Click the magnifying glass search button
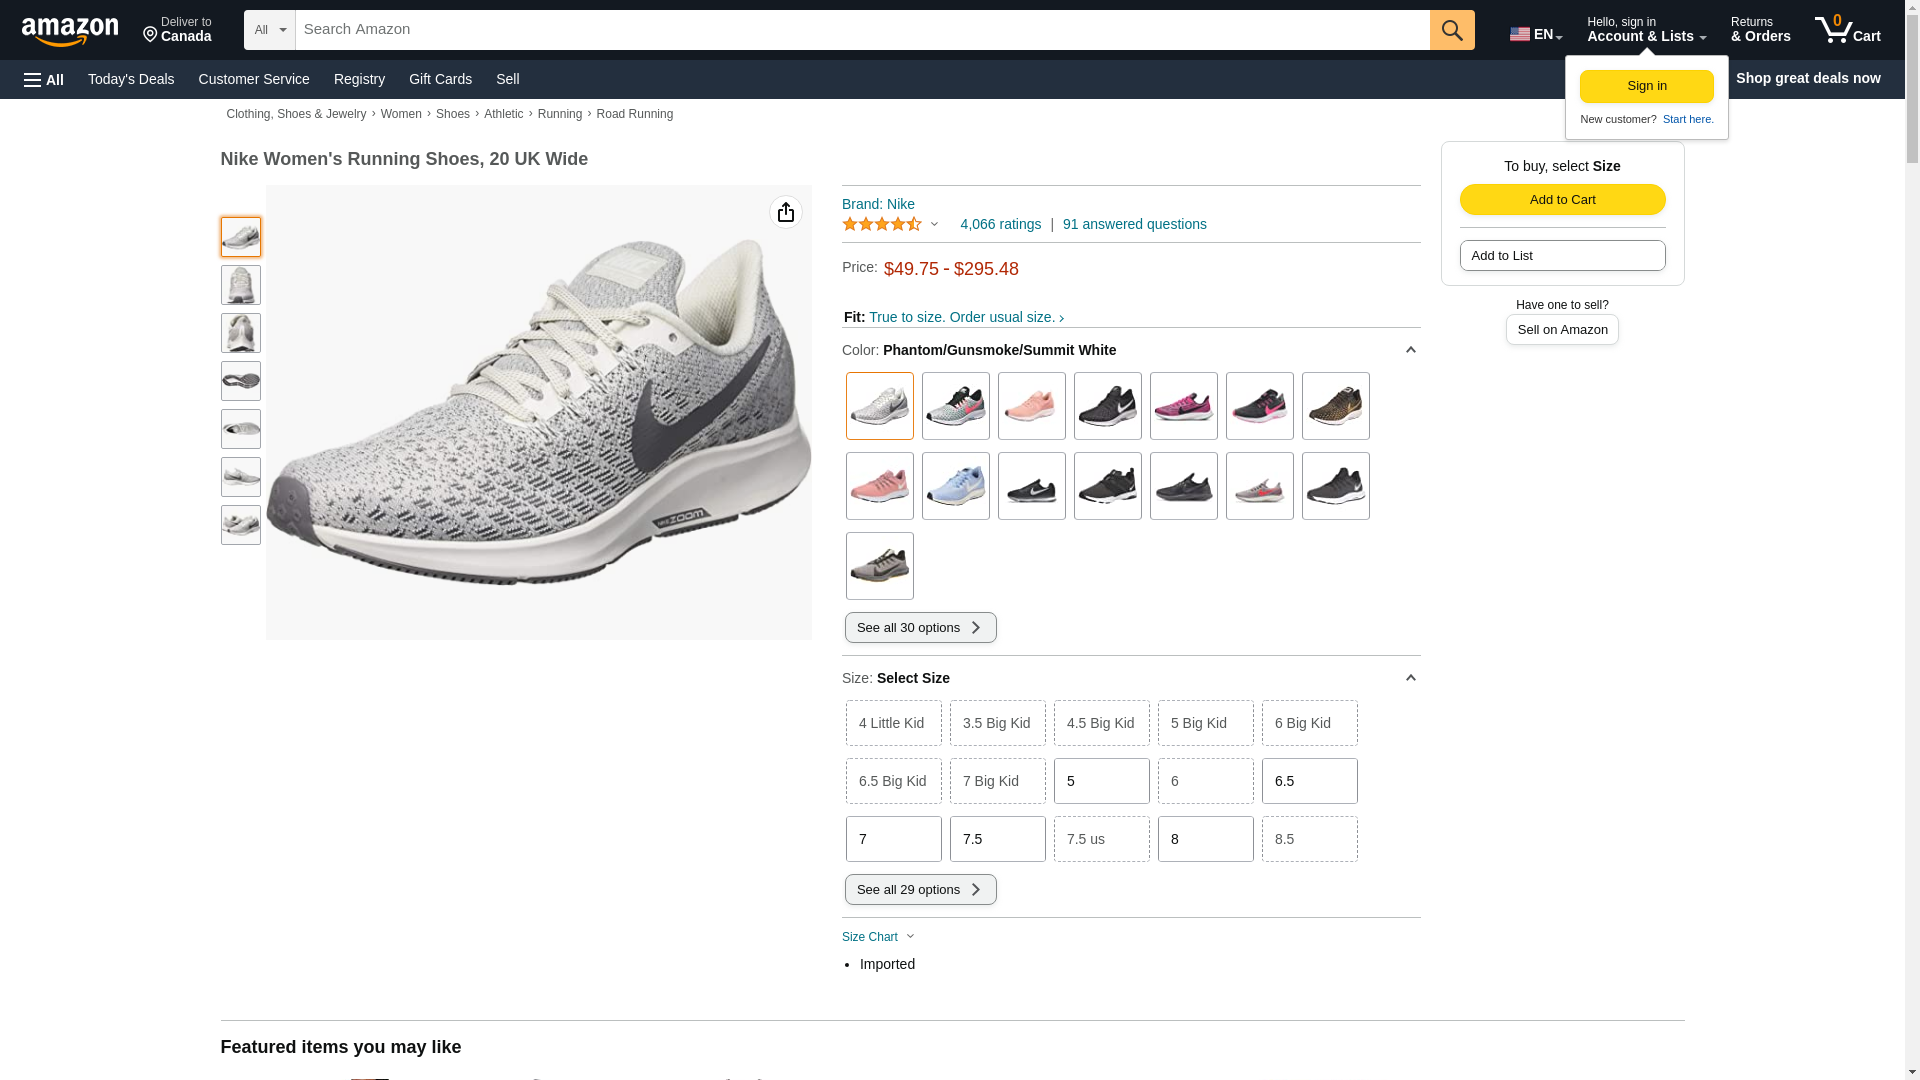Image resolution: width=1920 pixels, height=1080 pixels. pyautogui.click(x=1452, y=30)
